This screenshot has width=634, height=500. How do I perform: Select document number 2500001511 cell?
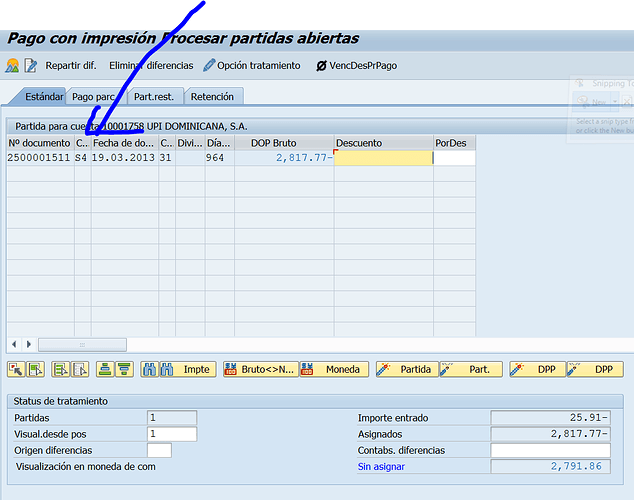pyautogui.click(x=39, y=158)
